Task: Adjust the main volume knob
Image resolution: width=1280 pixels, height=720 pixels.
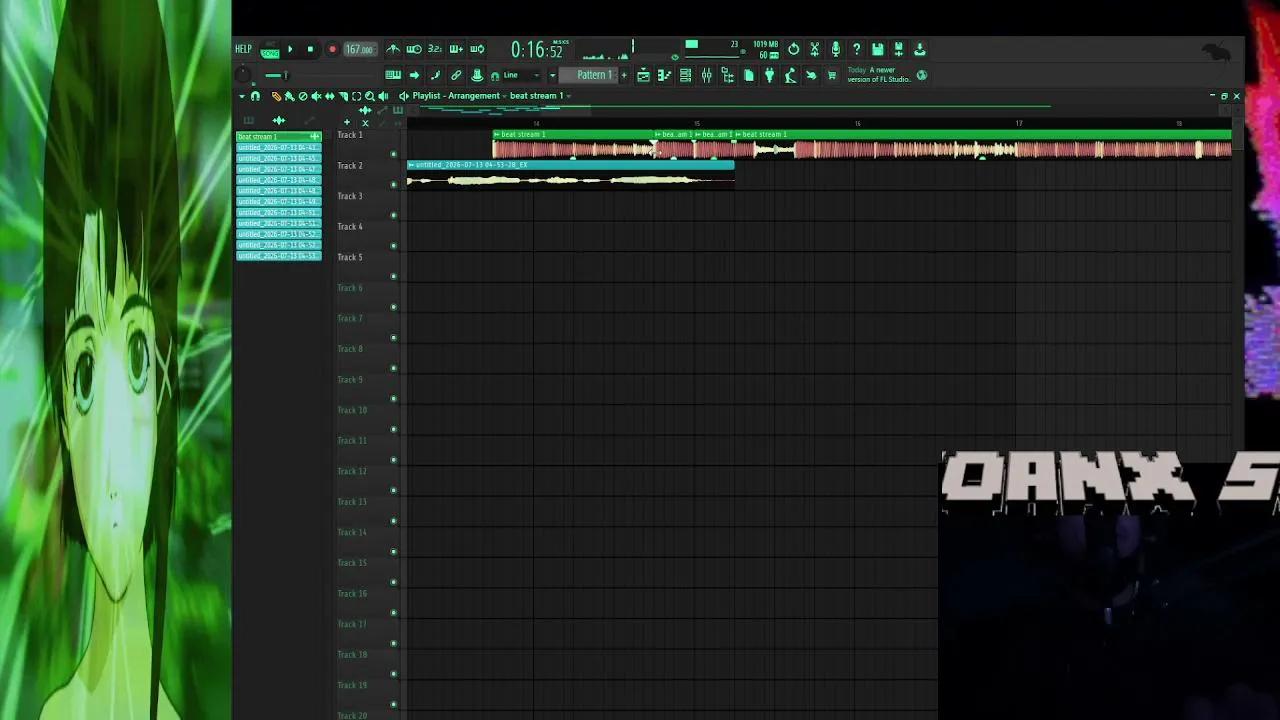Action: pyautogui.click(x=243, y=74)
